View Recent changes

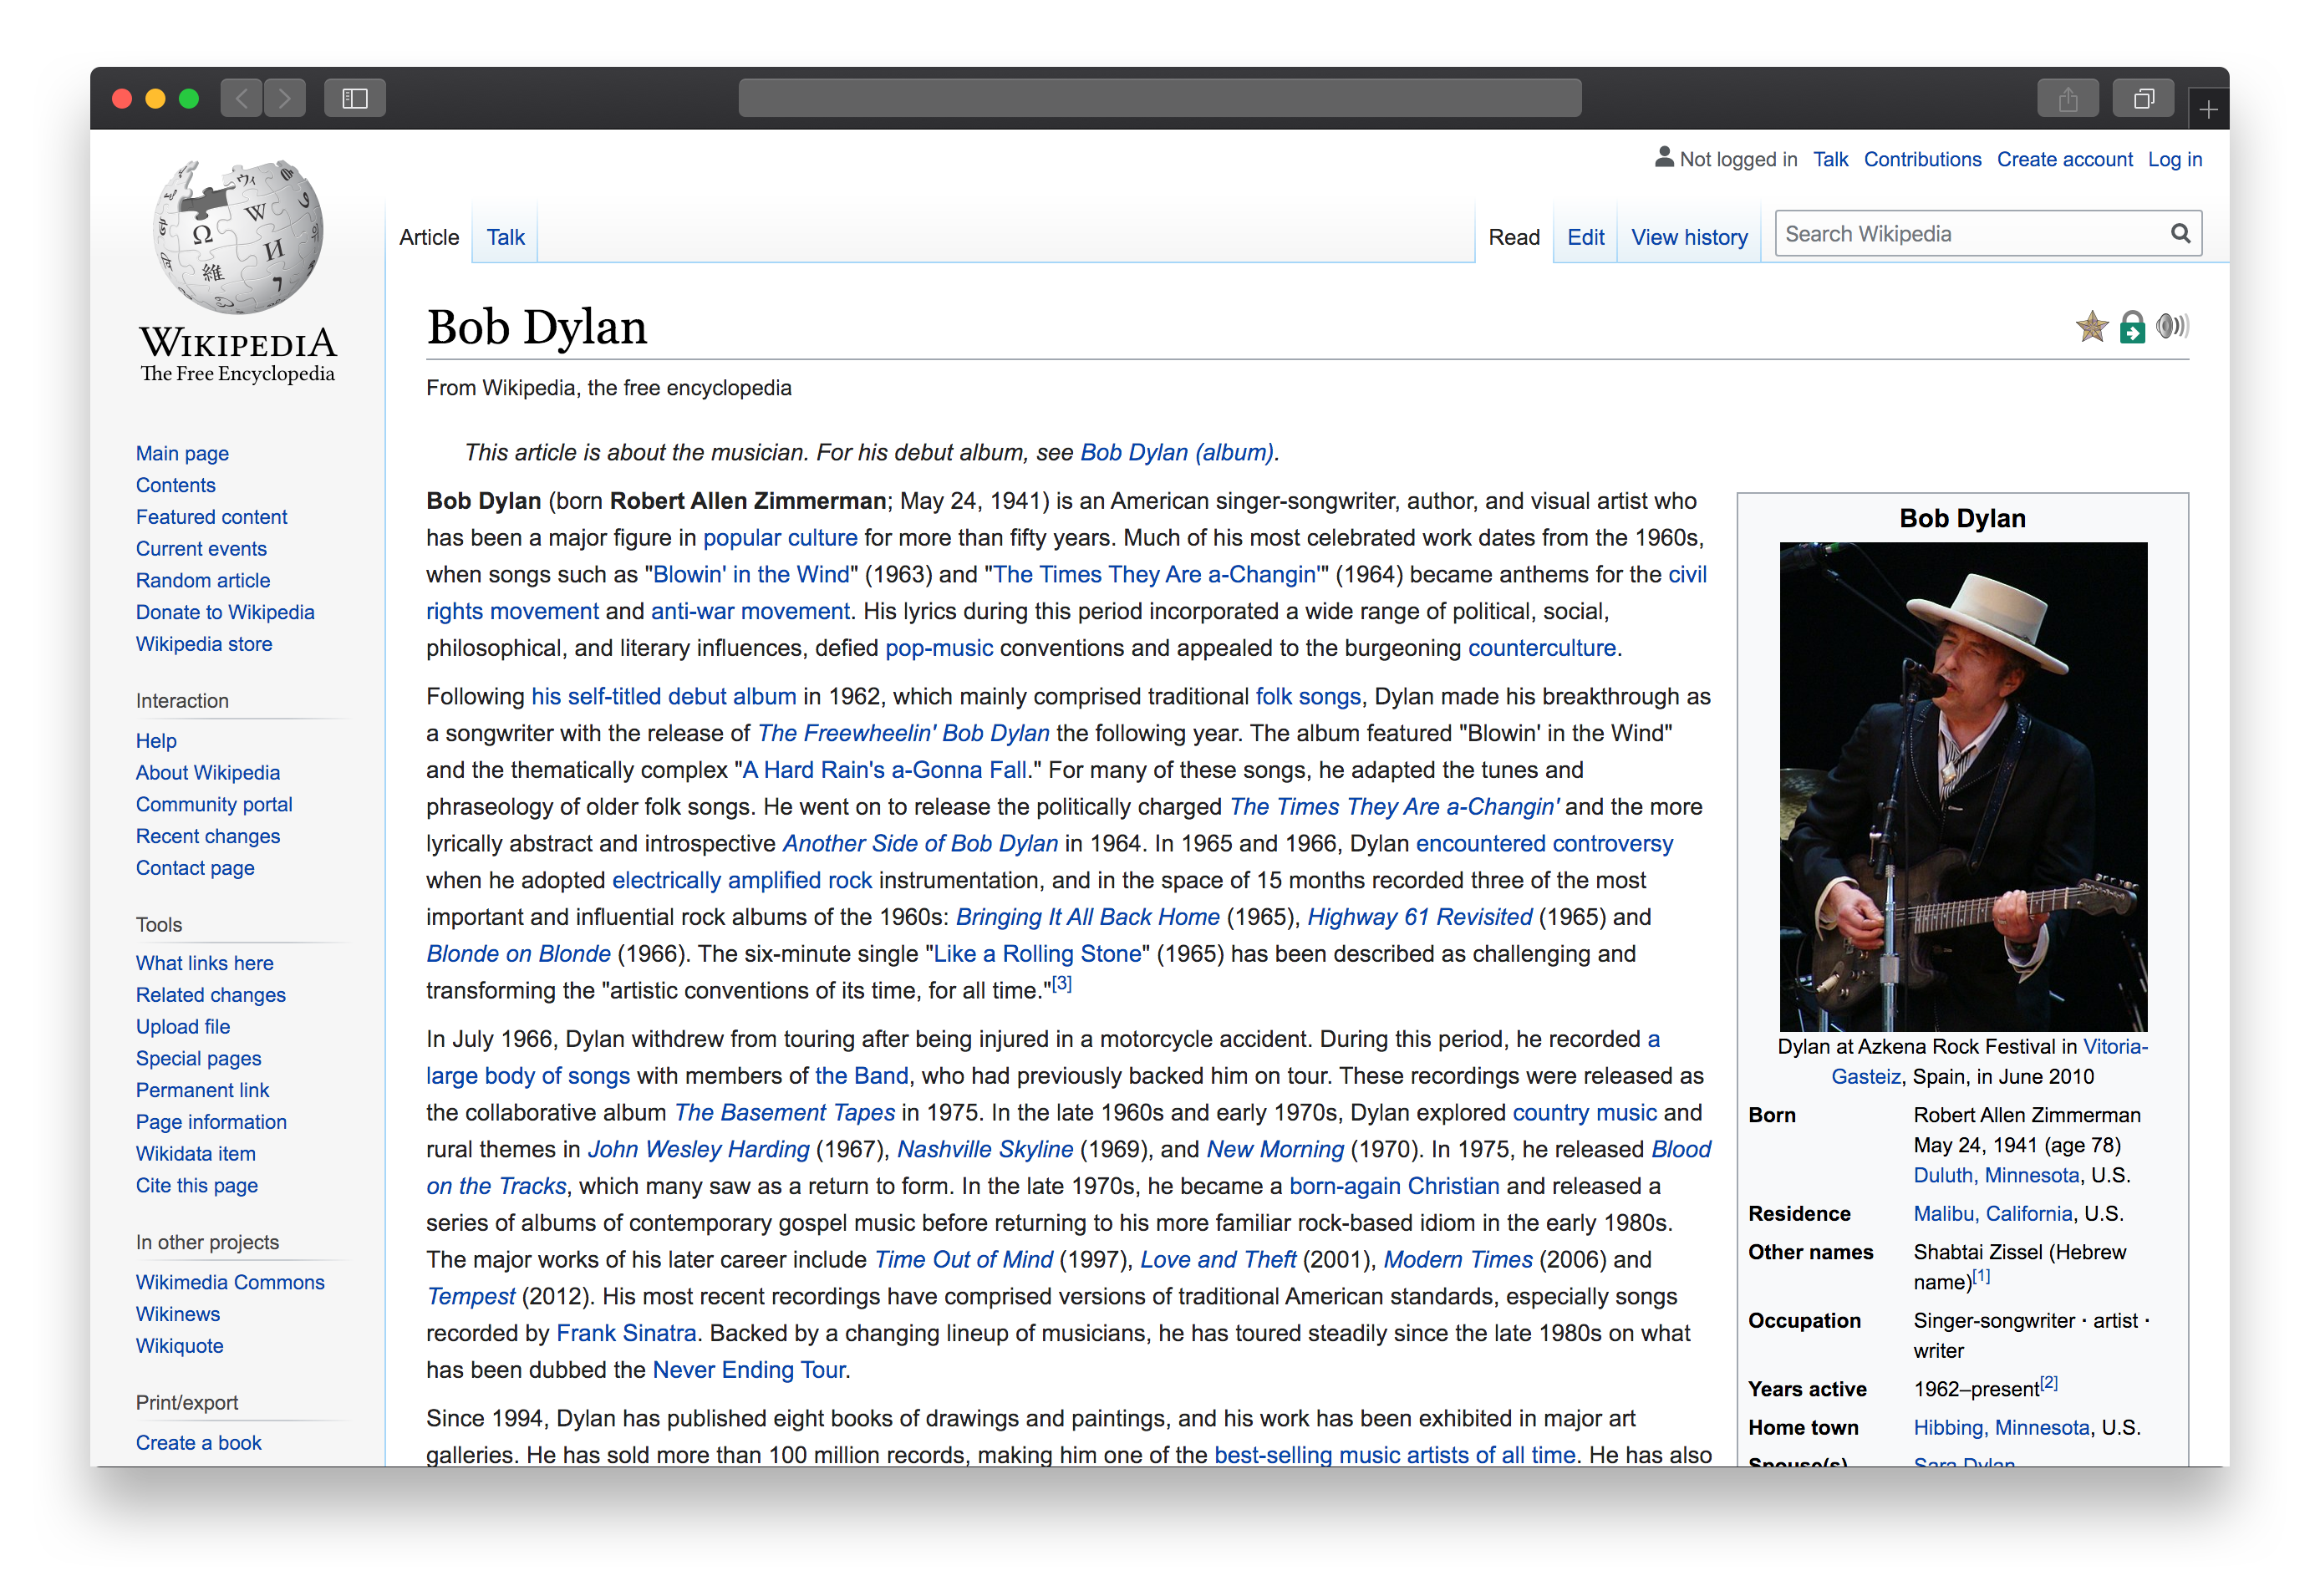point(208,836)
